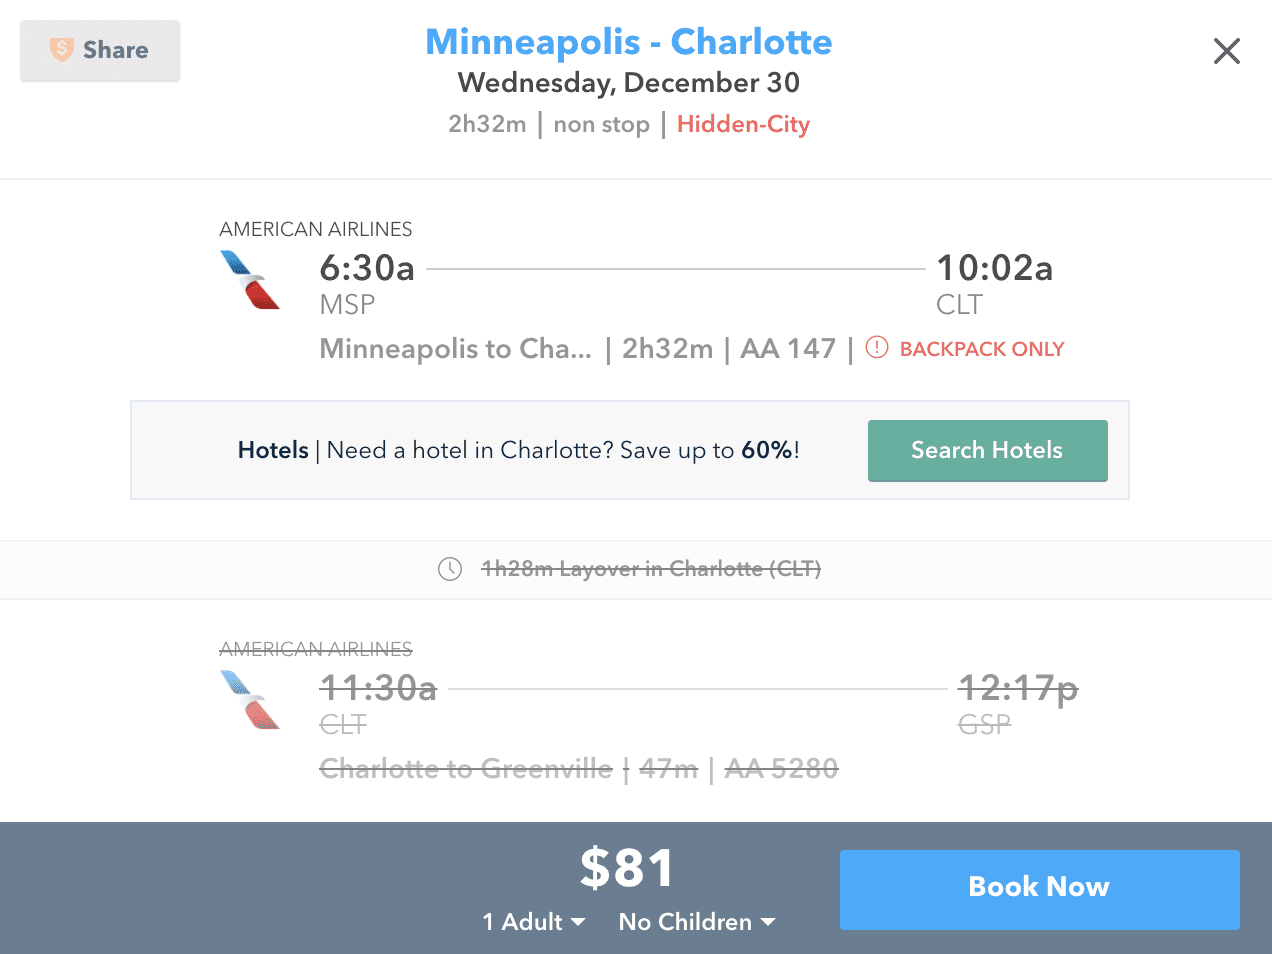Click the BACKPACK ONLY alert label
1272x954 pixels.
[x=981, y=349]
